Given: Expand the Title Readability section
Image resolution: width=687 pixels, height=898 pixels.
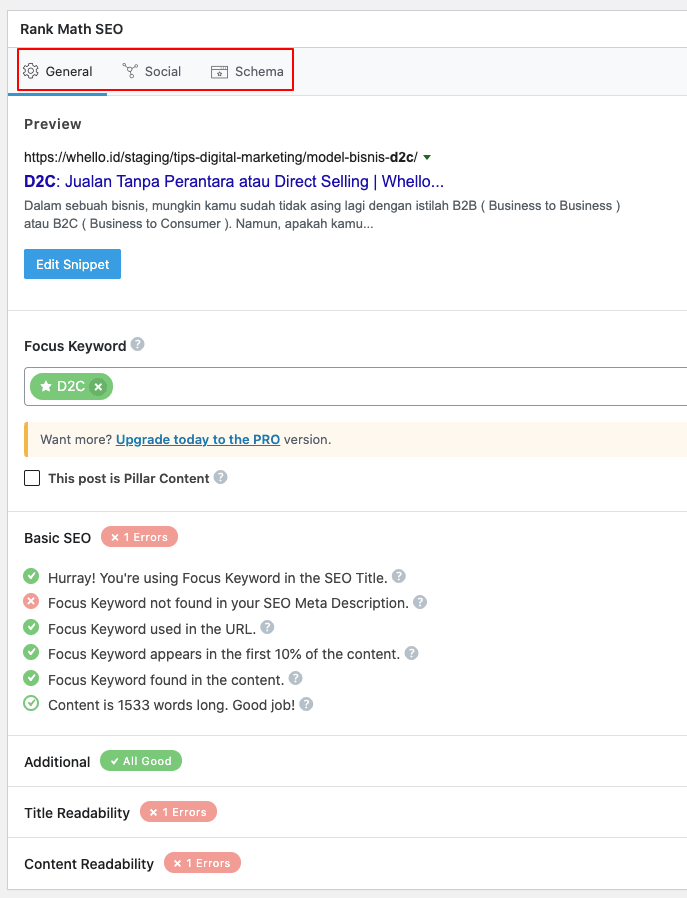Looking at the screenshot, I should coord(77,813).
